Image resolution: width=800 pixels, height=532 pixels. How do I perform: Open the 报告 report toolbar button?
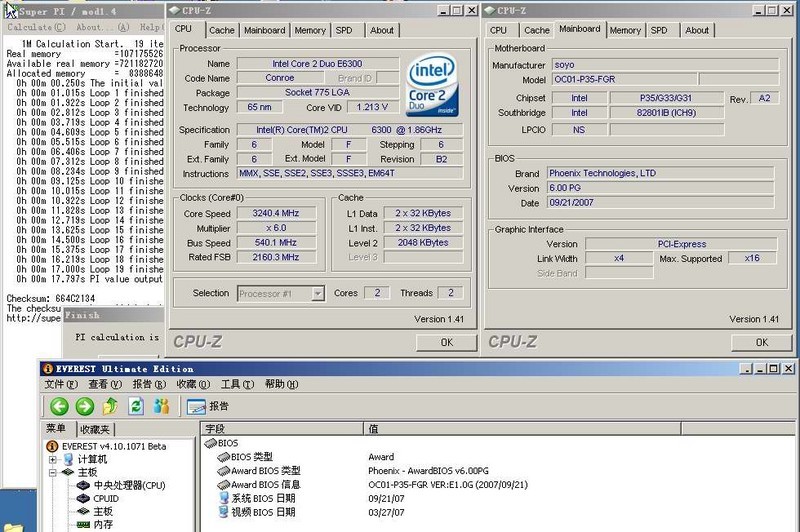click(207, 407)
